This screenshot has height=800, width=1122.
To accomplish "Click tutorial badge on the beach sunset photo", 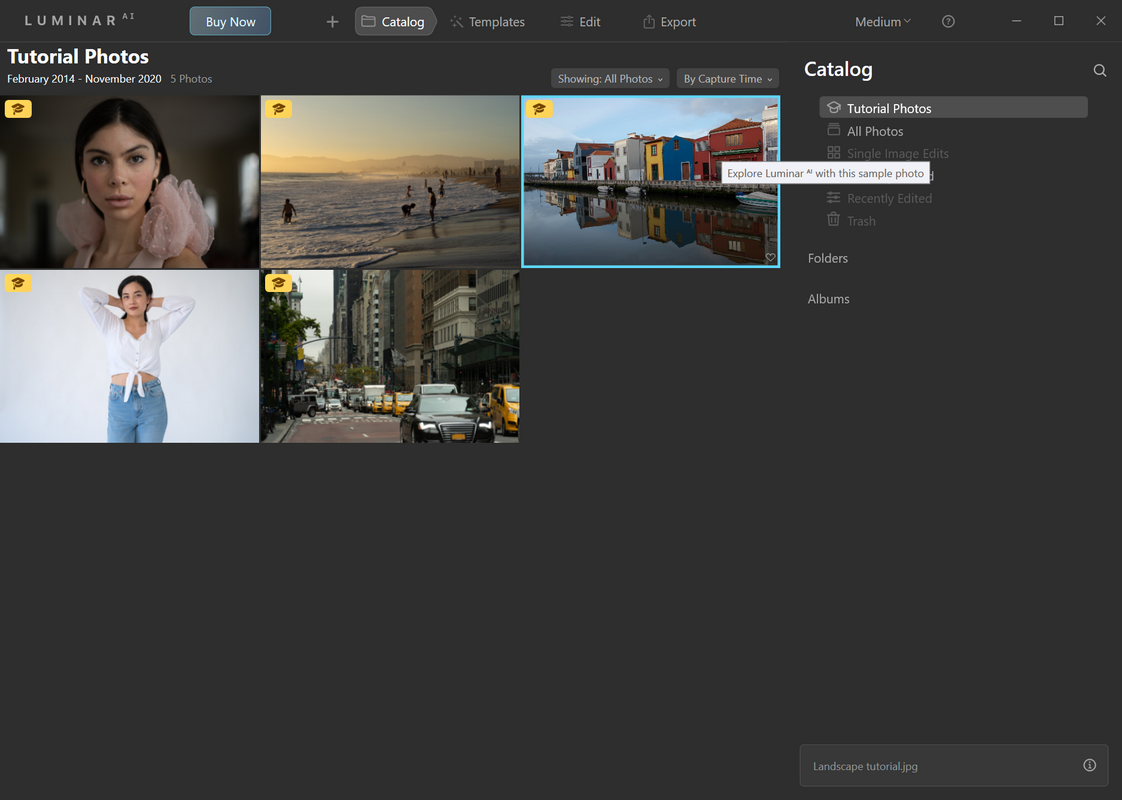I will click(x=278, y=109).
